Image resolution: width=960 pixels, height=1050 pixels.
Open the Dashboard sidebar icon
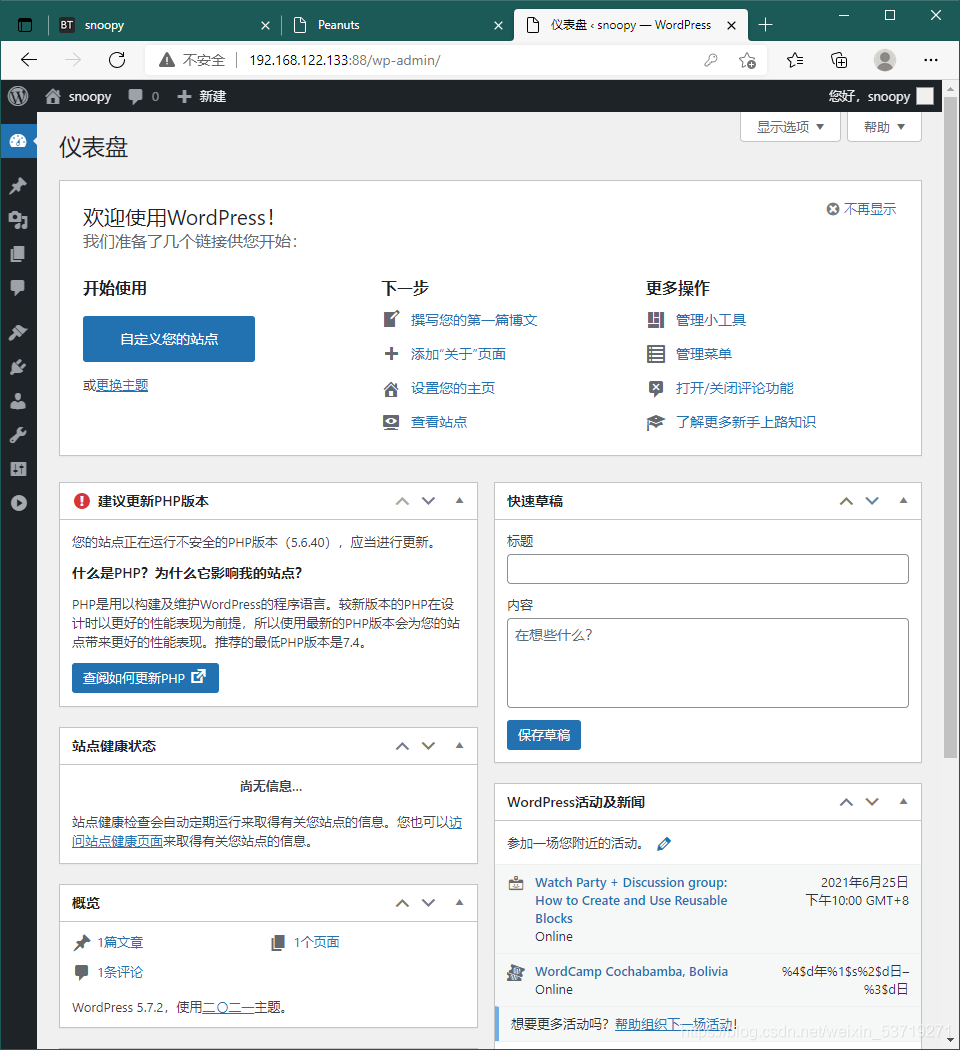18,141
